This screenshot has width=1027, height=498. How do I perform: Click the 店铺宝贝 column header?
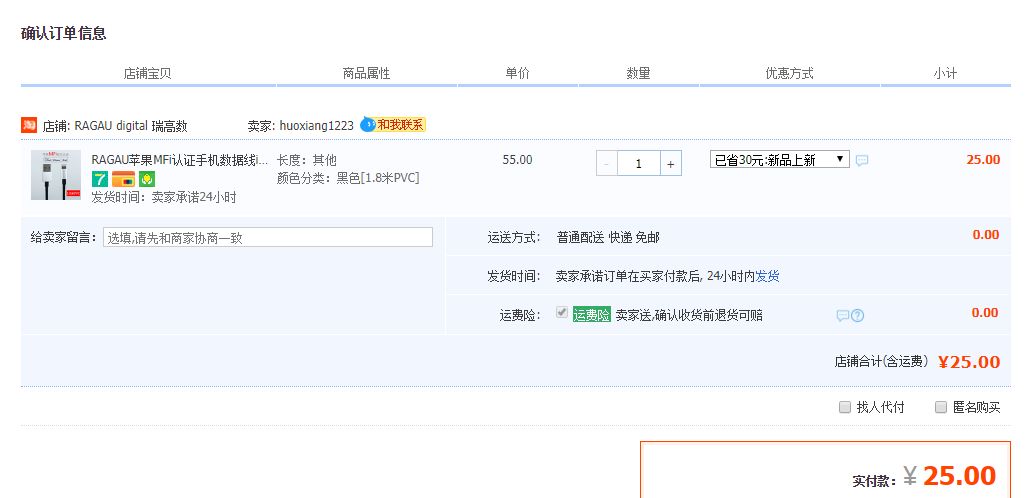[x=147, y=73]
